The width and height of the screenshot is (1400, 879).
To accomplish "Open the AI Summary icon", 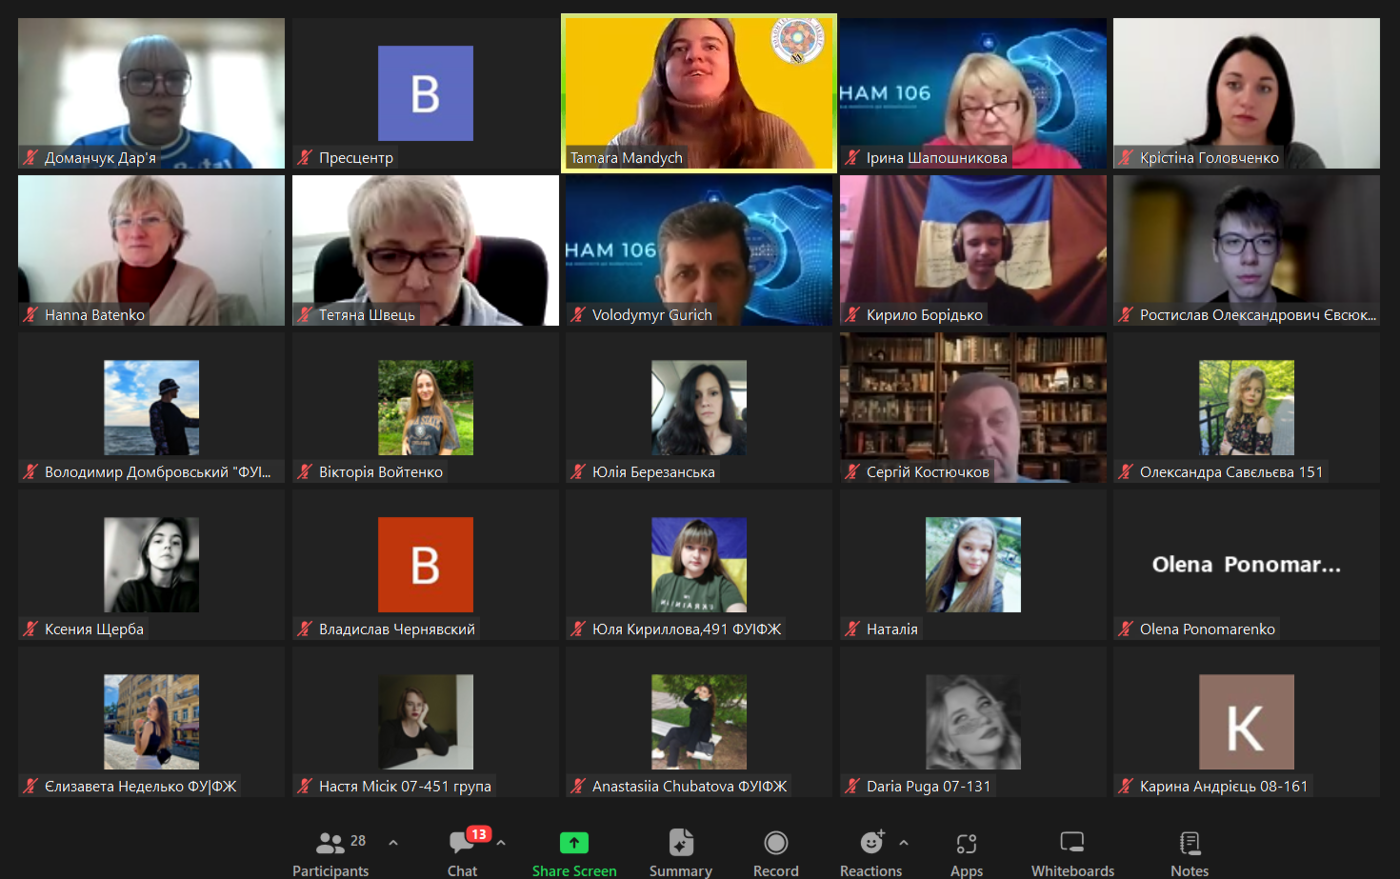I will 681,843.
